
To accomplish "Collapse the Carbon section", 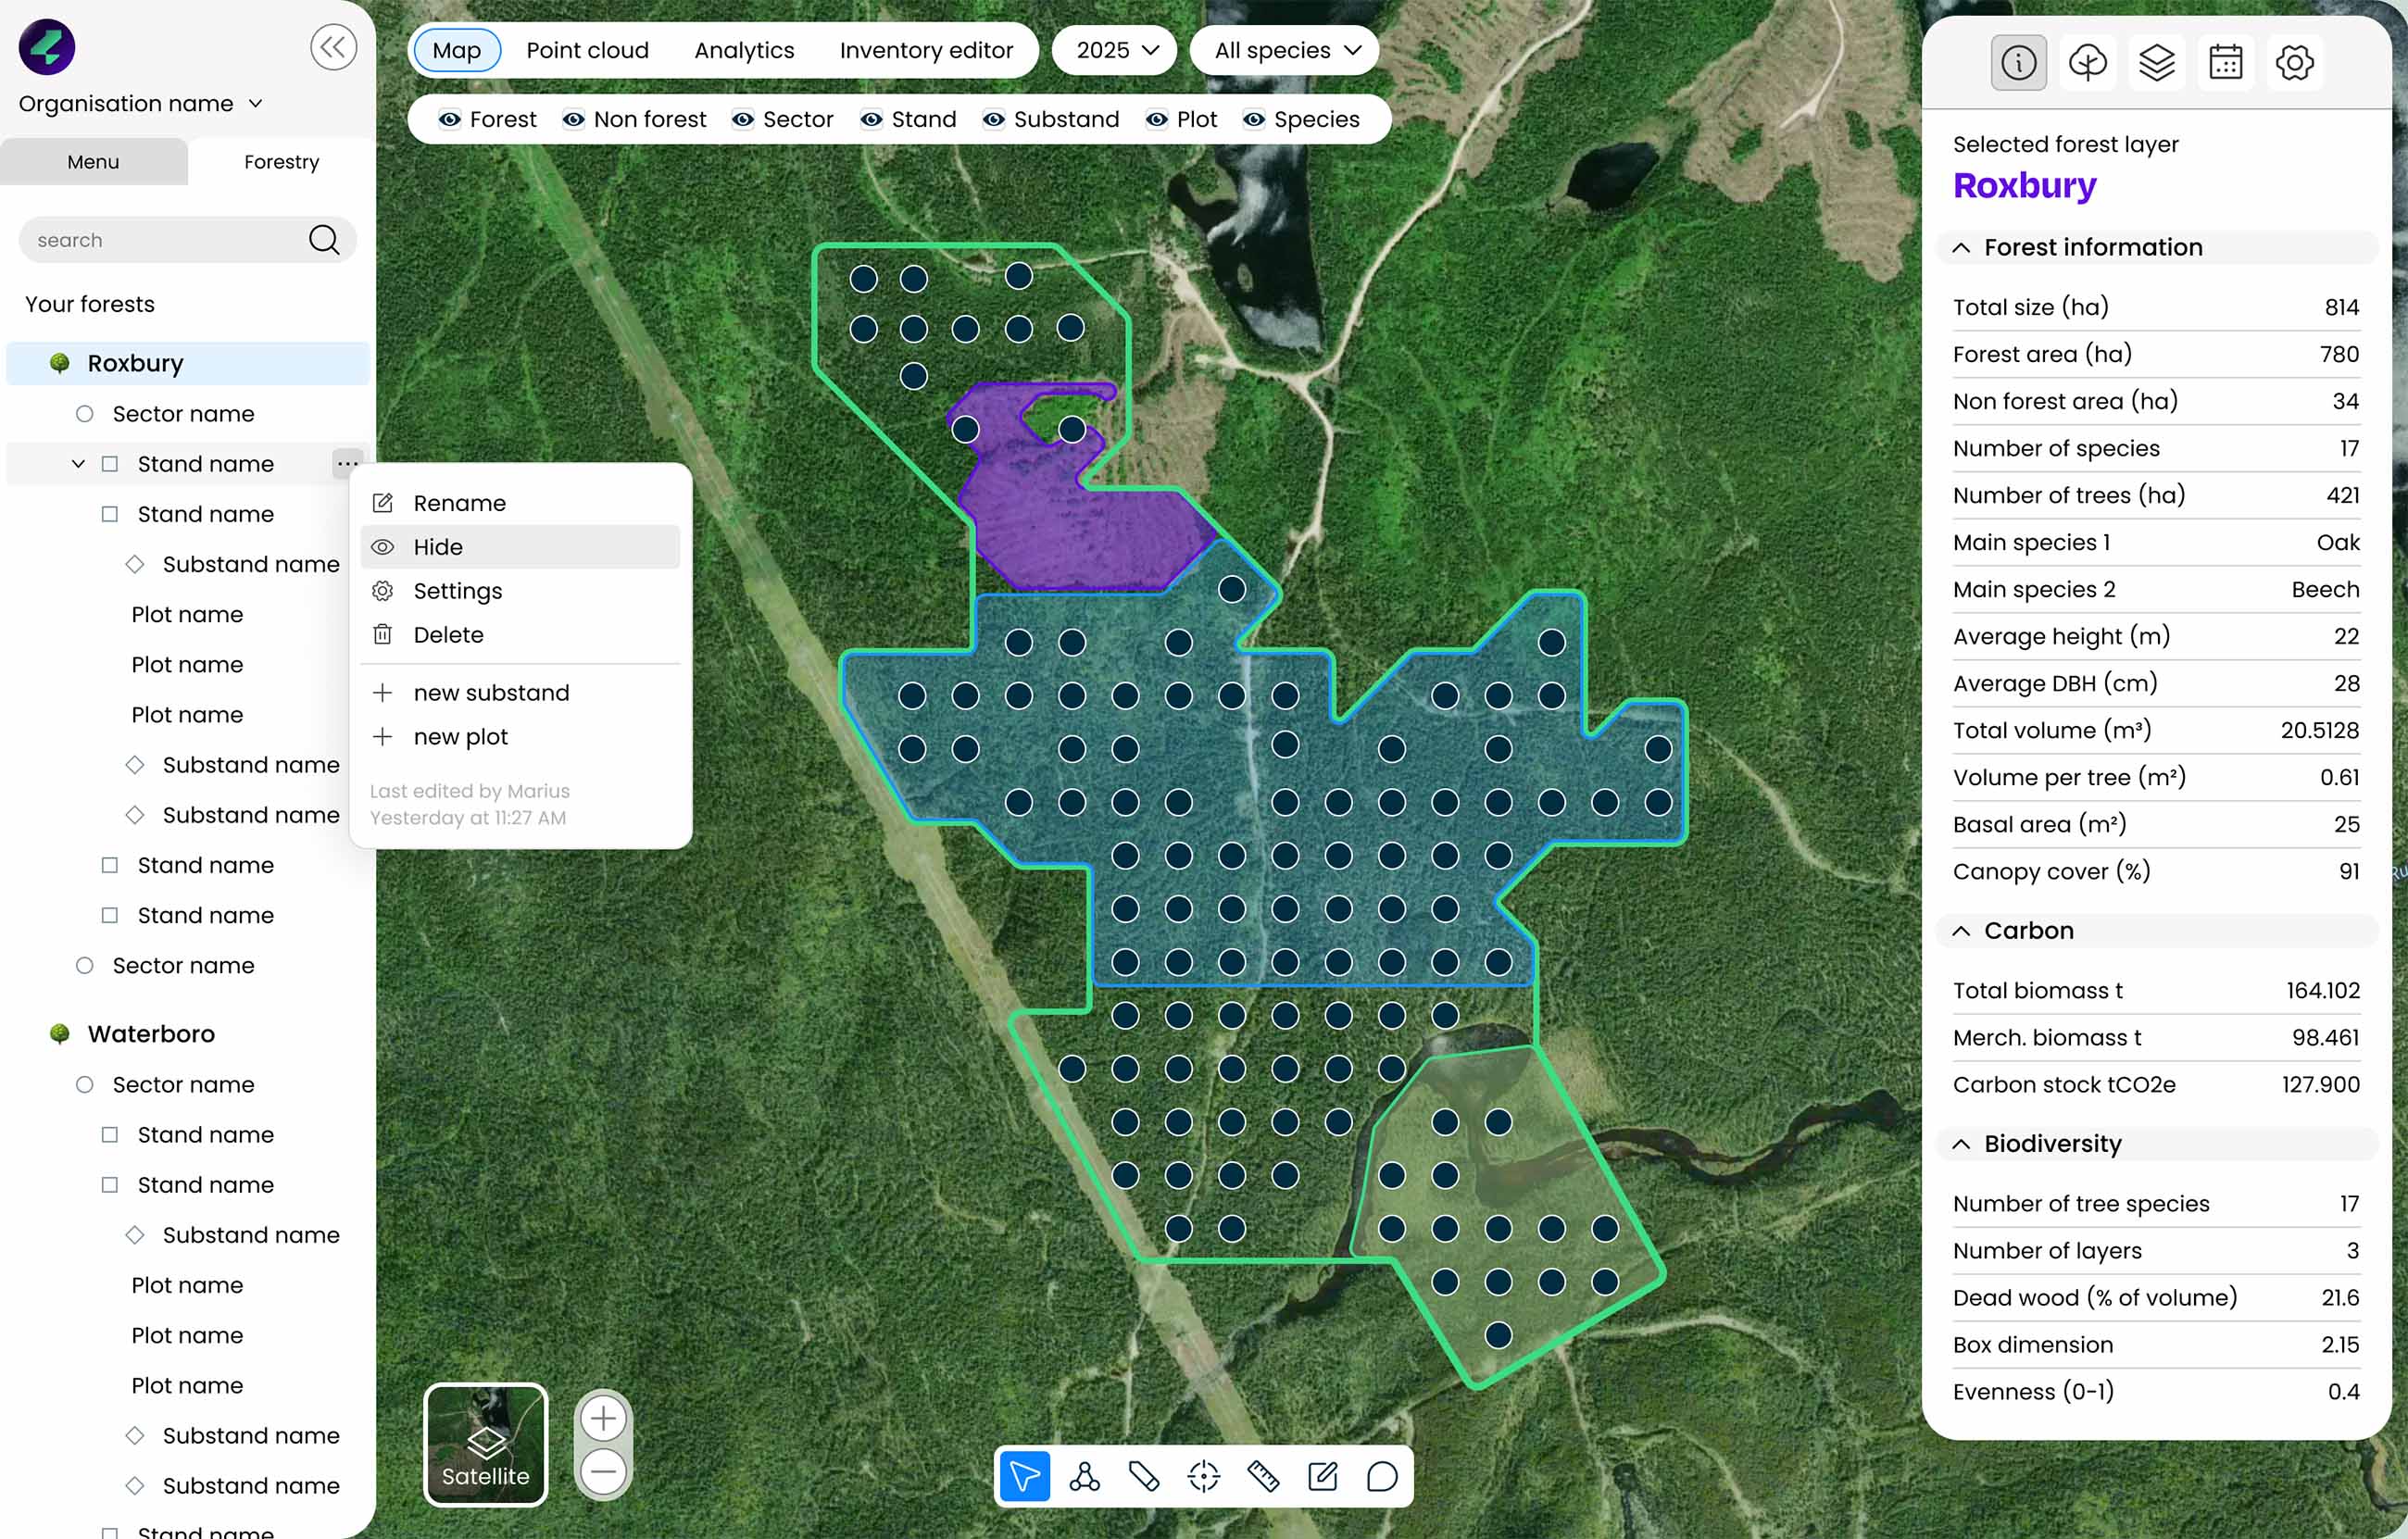I will [1961, 931].
